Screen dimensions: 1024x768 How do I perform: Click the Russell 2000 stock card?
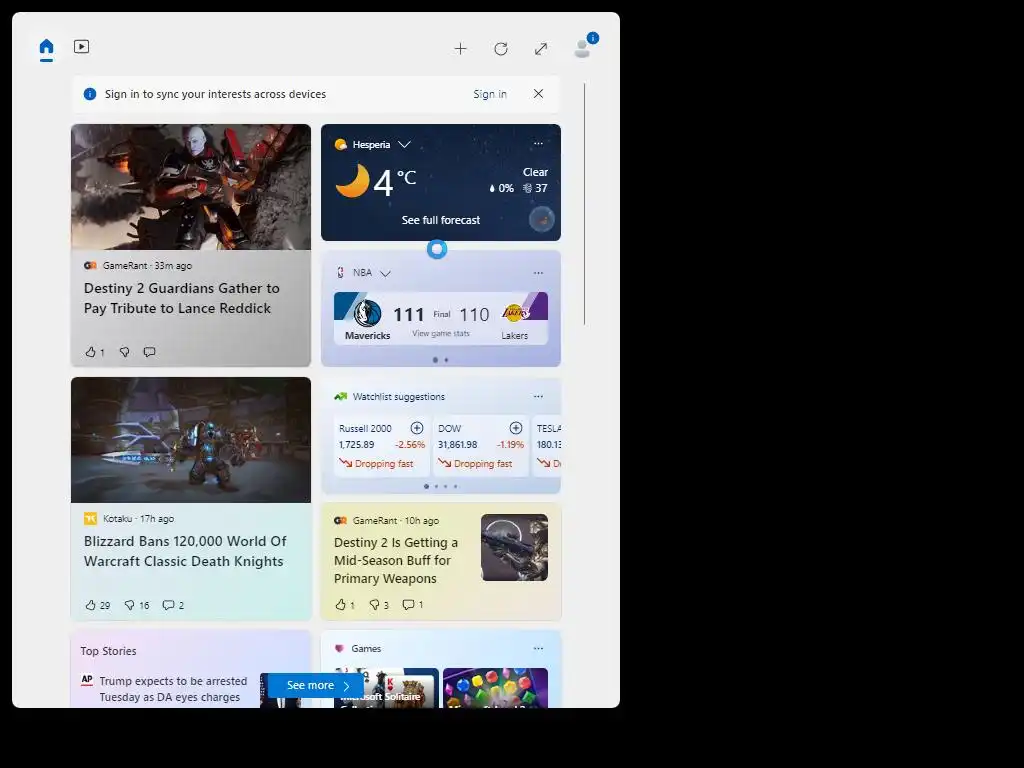(x=381, y=446)
